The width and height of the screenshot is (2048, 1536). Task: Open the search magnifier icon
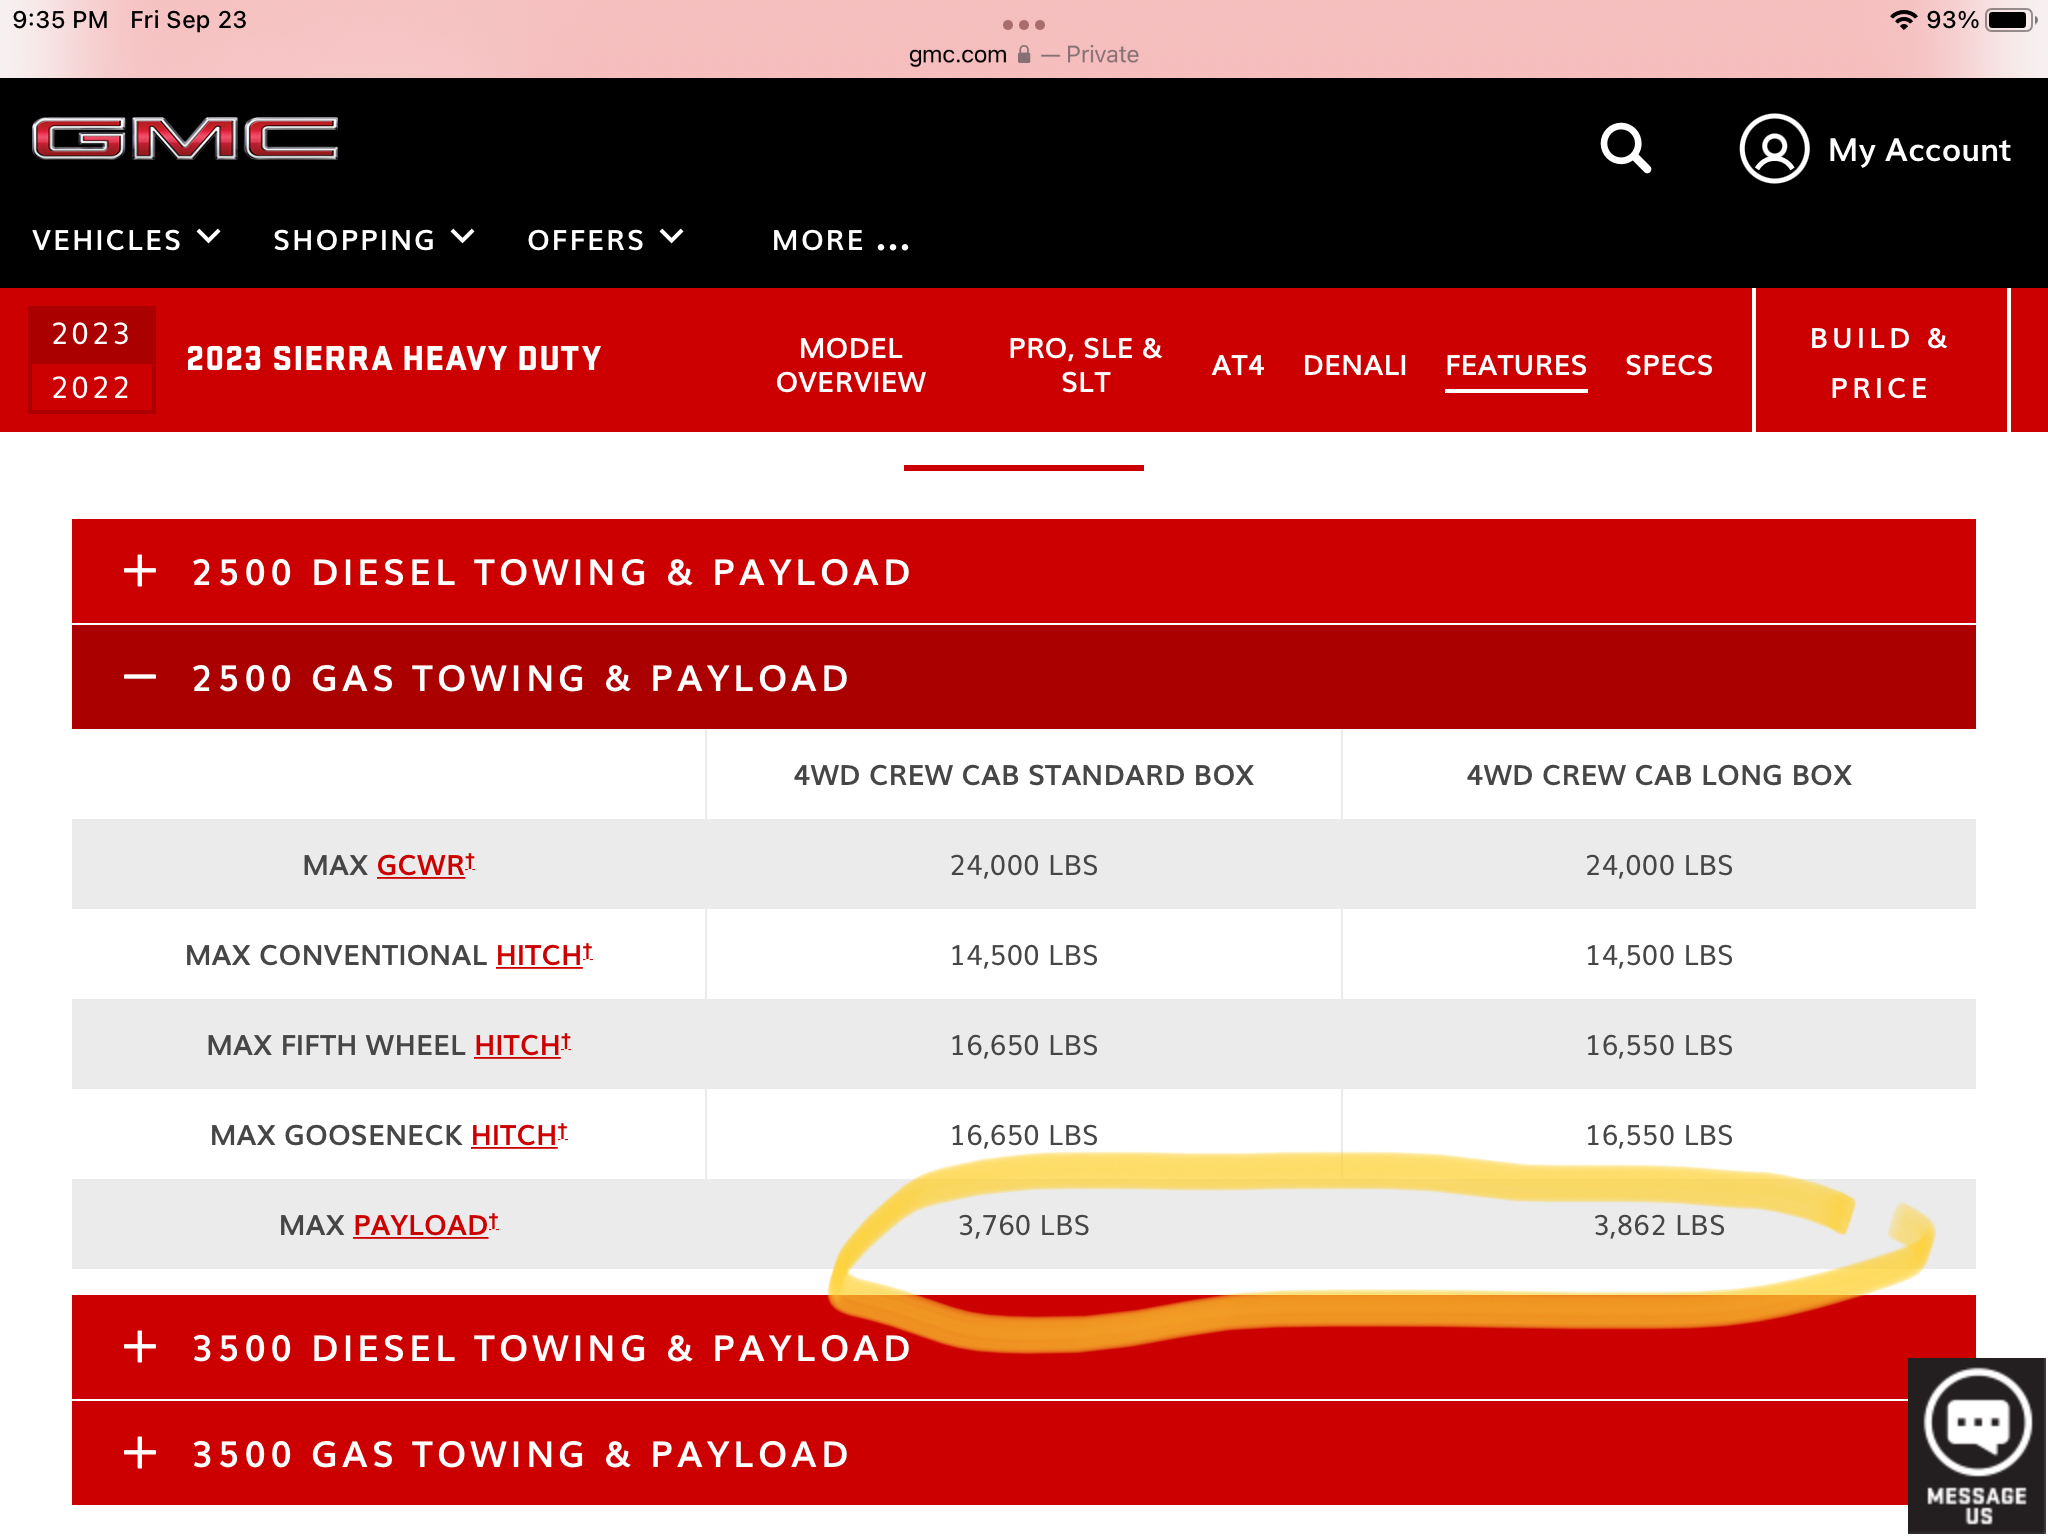1625,148
